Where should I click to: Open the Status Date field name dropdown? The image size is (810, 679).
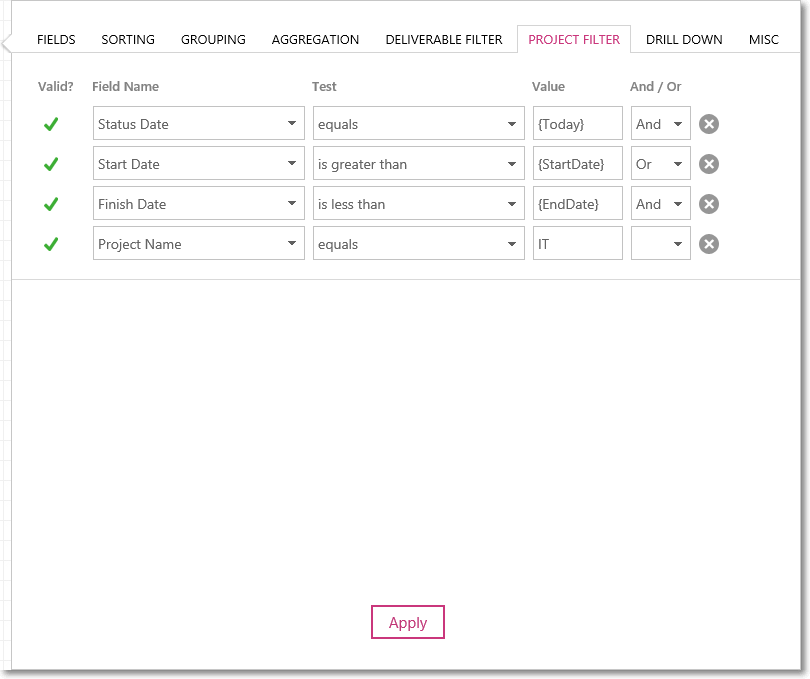pyautogui.click(x=199, y=124)
